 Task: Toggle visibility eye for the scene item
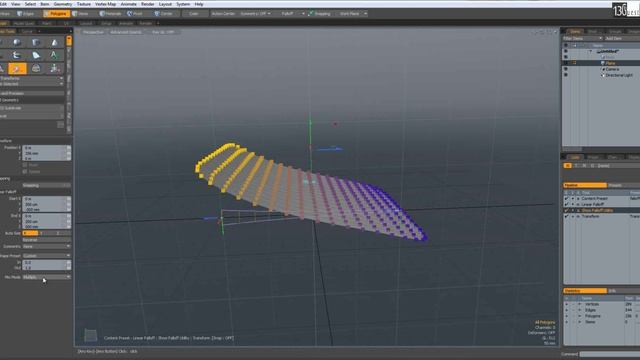tap(566, 51)
